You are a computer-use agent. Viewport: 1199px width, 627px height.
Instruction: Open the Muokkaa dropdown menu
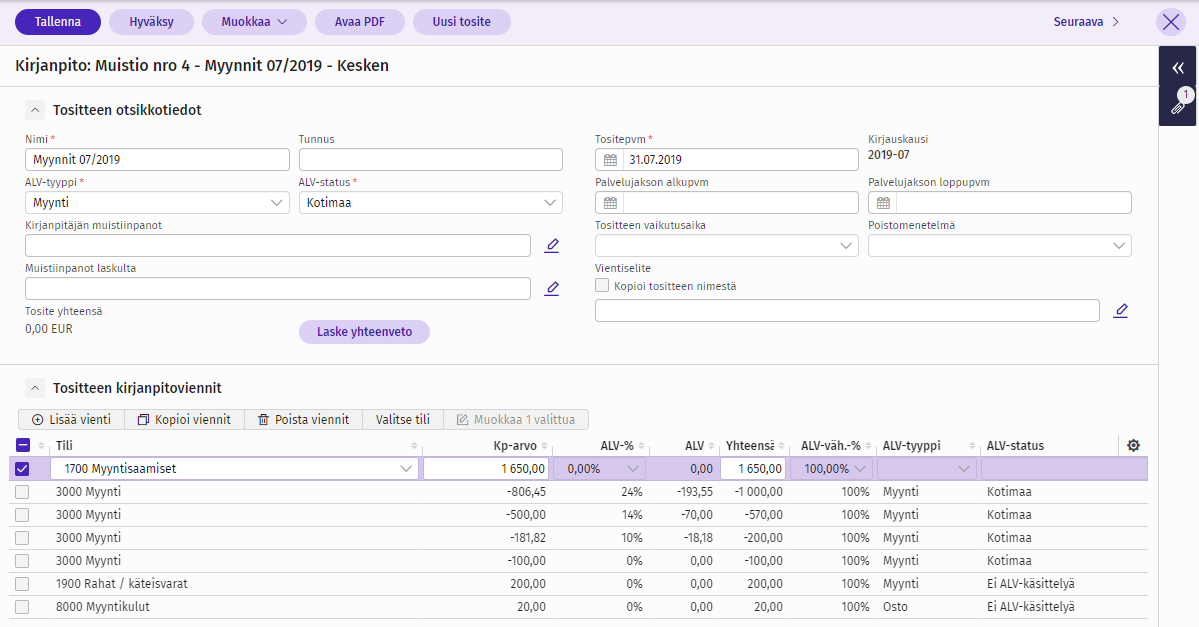click(254, 22)
